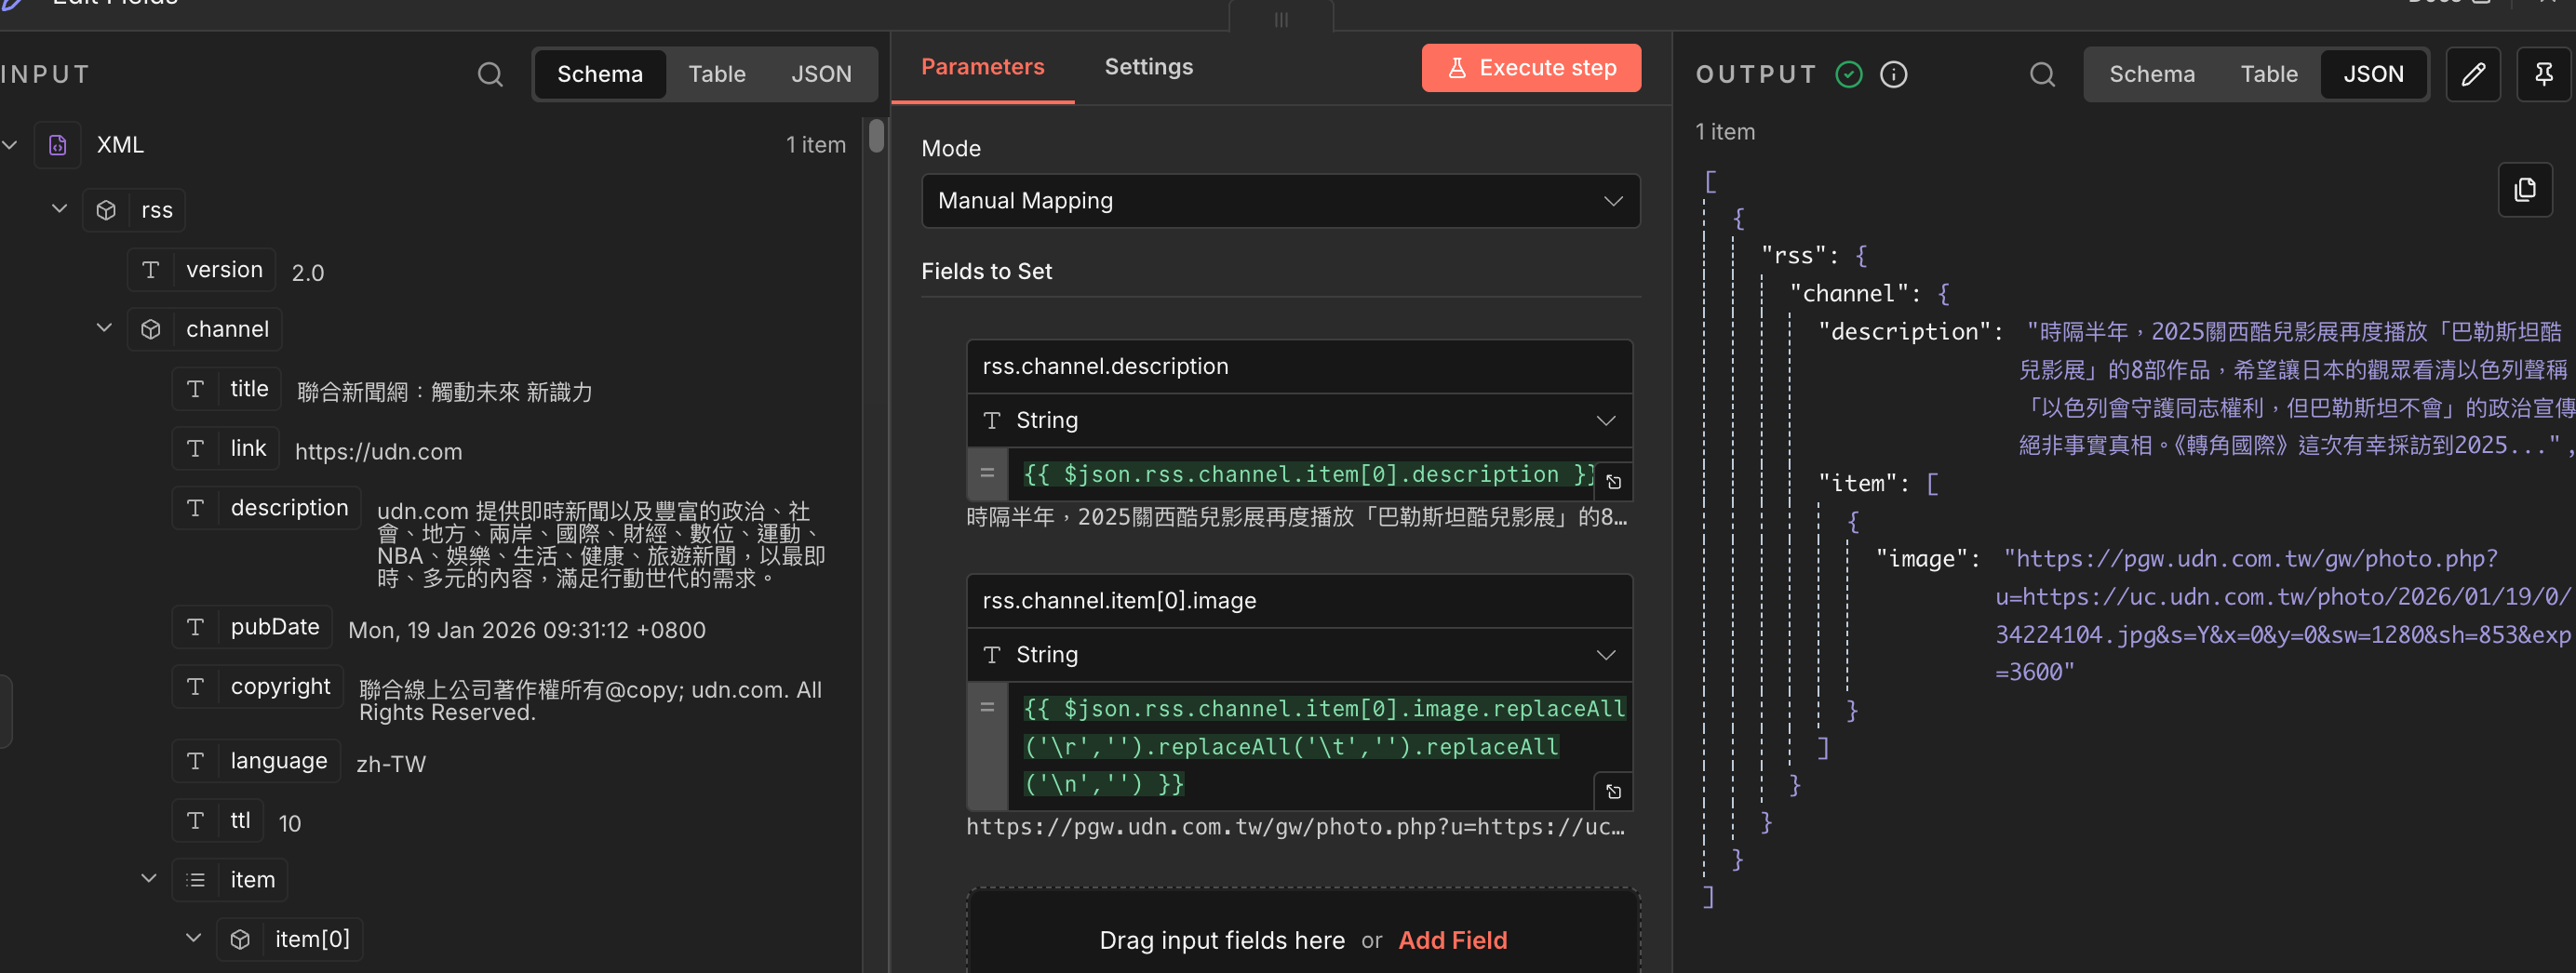Click the search icon in the OUTPUT panel
The width and height of the screenshot is (2576, 973).
2042,74
